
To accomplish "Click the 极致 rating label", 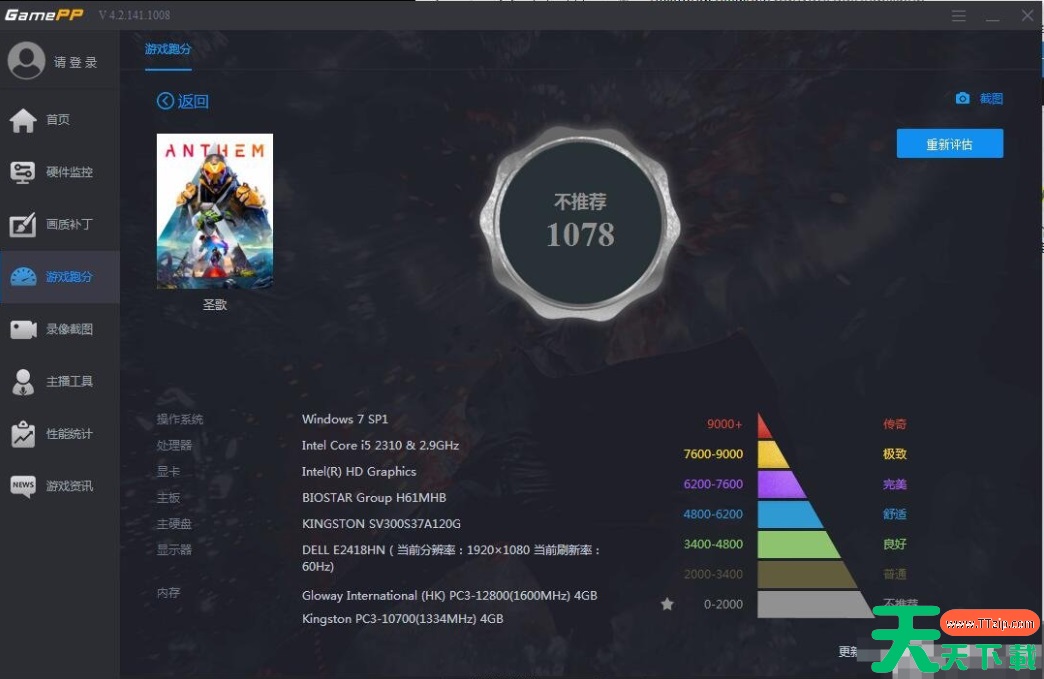I will 895,454.
